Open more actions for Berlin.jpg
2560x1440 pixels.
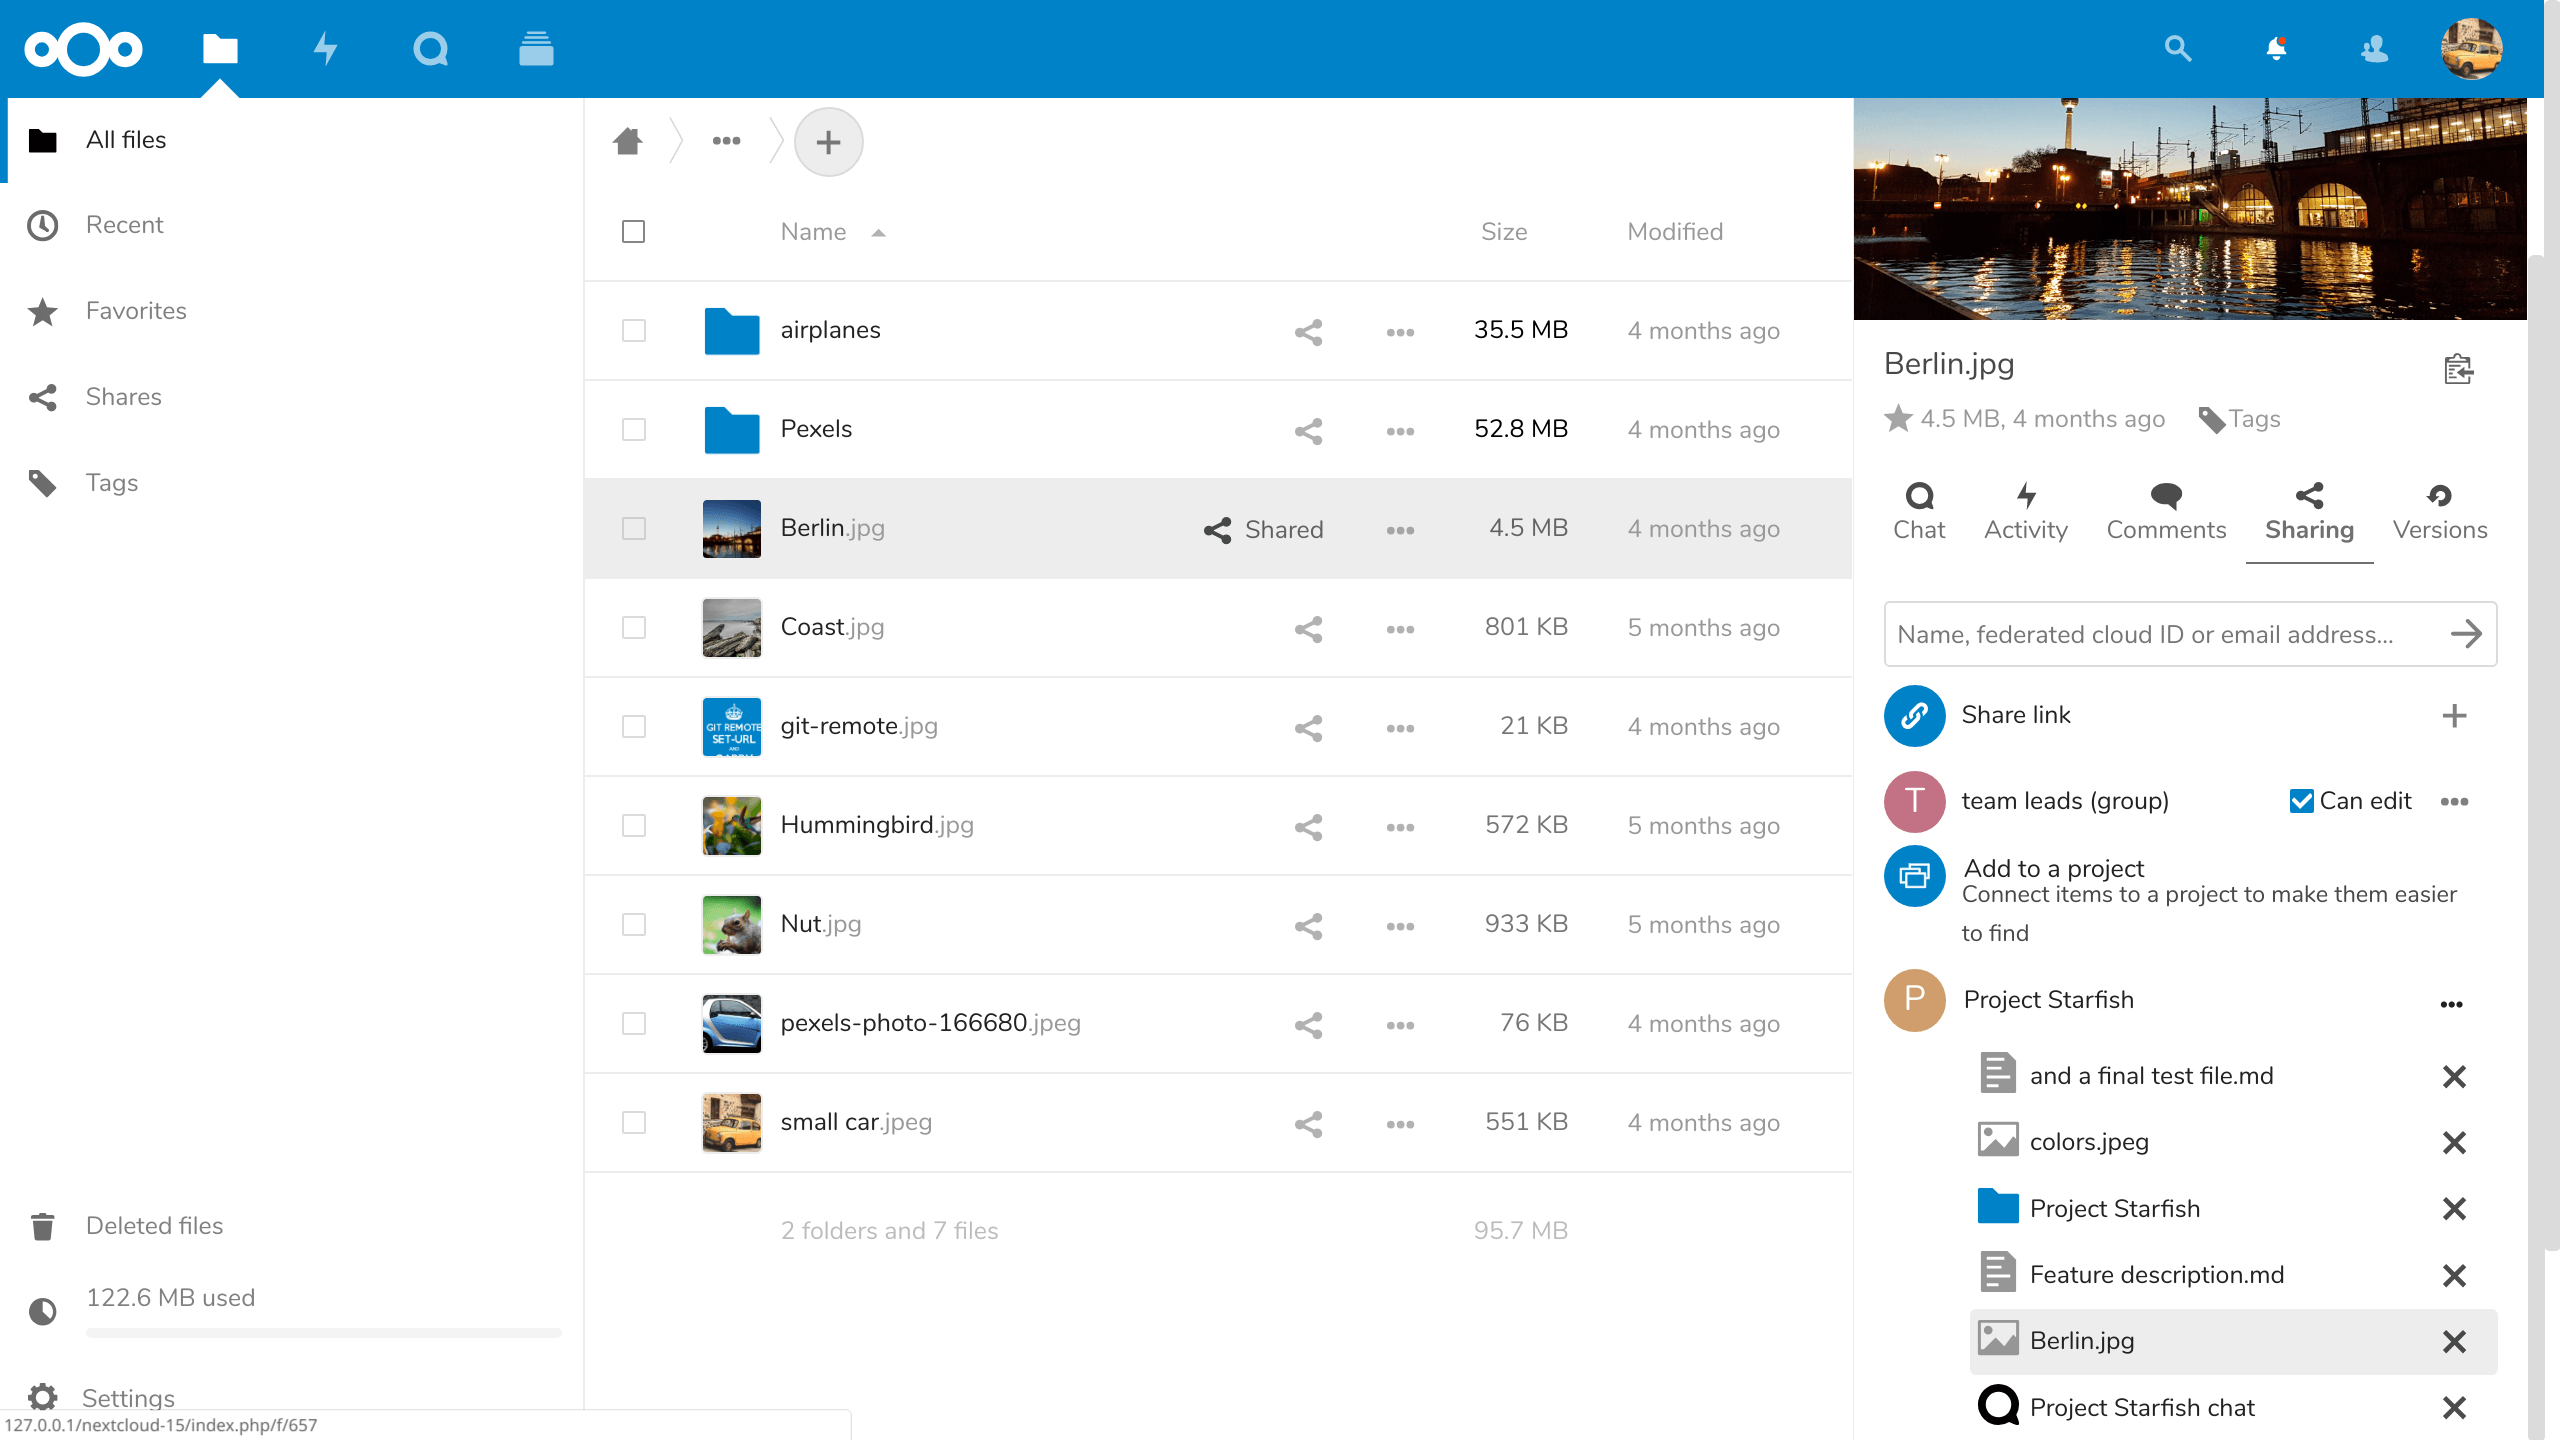tap(1400, 530)
